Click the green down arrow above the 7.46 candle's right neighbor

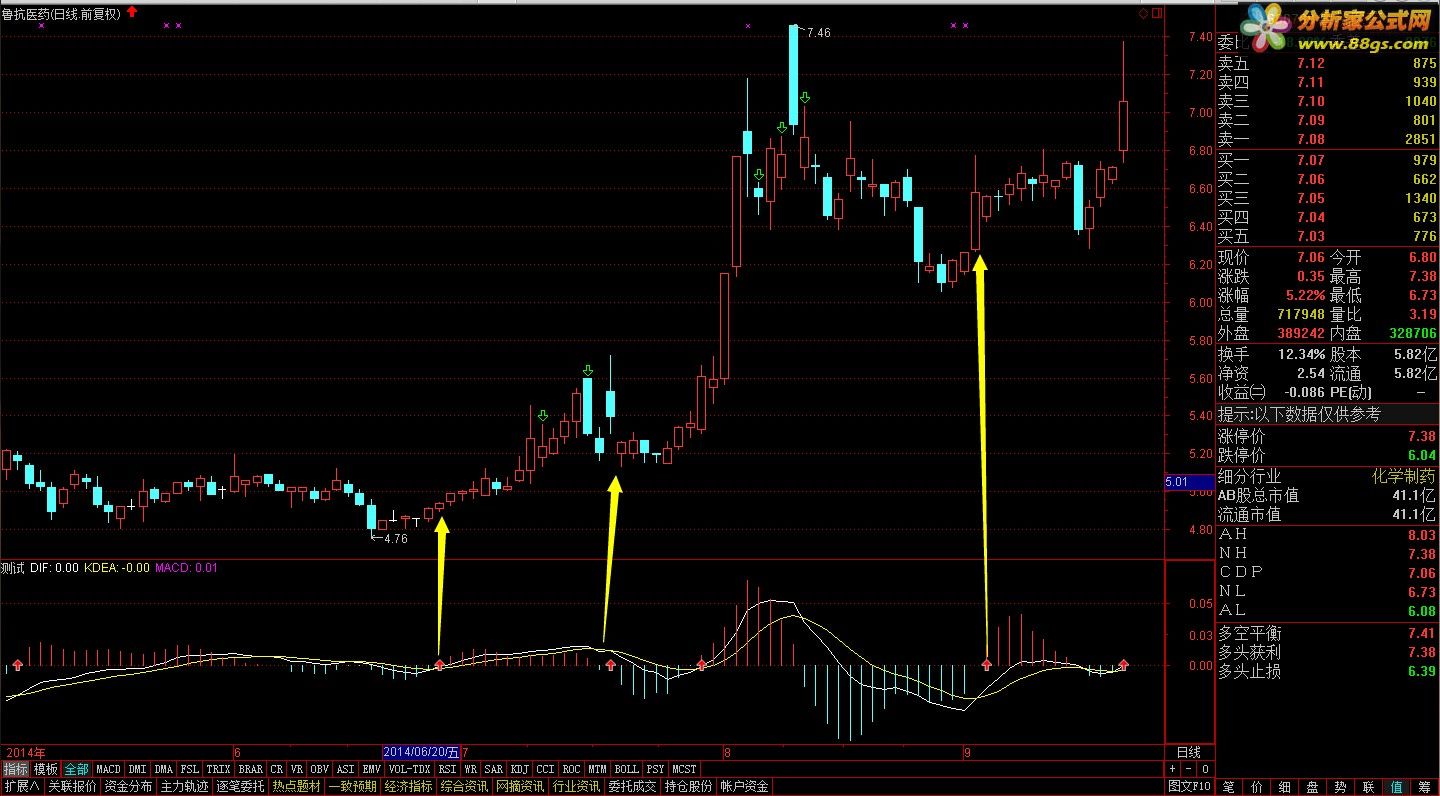pos(804,97)
